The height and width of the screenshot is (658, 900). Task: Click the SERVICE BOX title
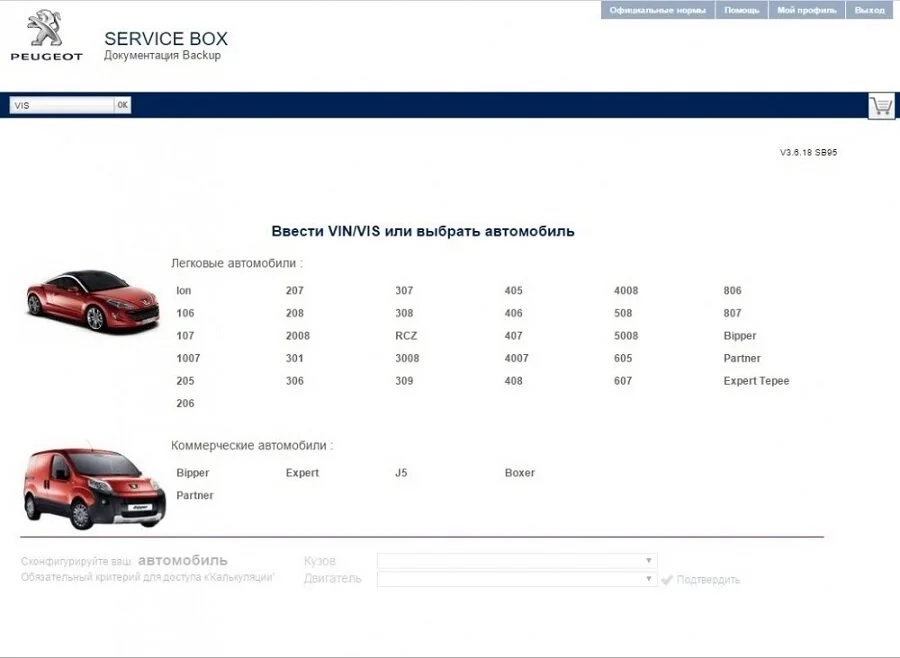[x=166, y=38]
